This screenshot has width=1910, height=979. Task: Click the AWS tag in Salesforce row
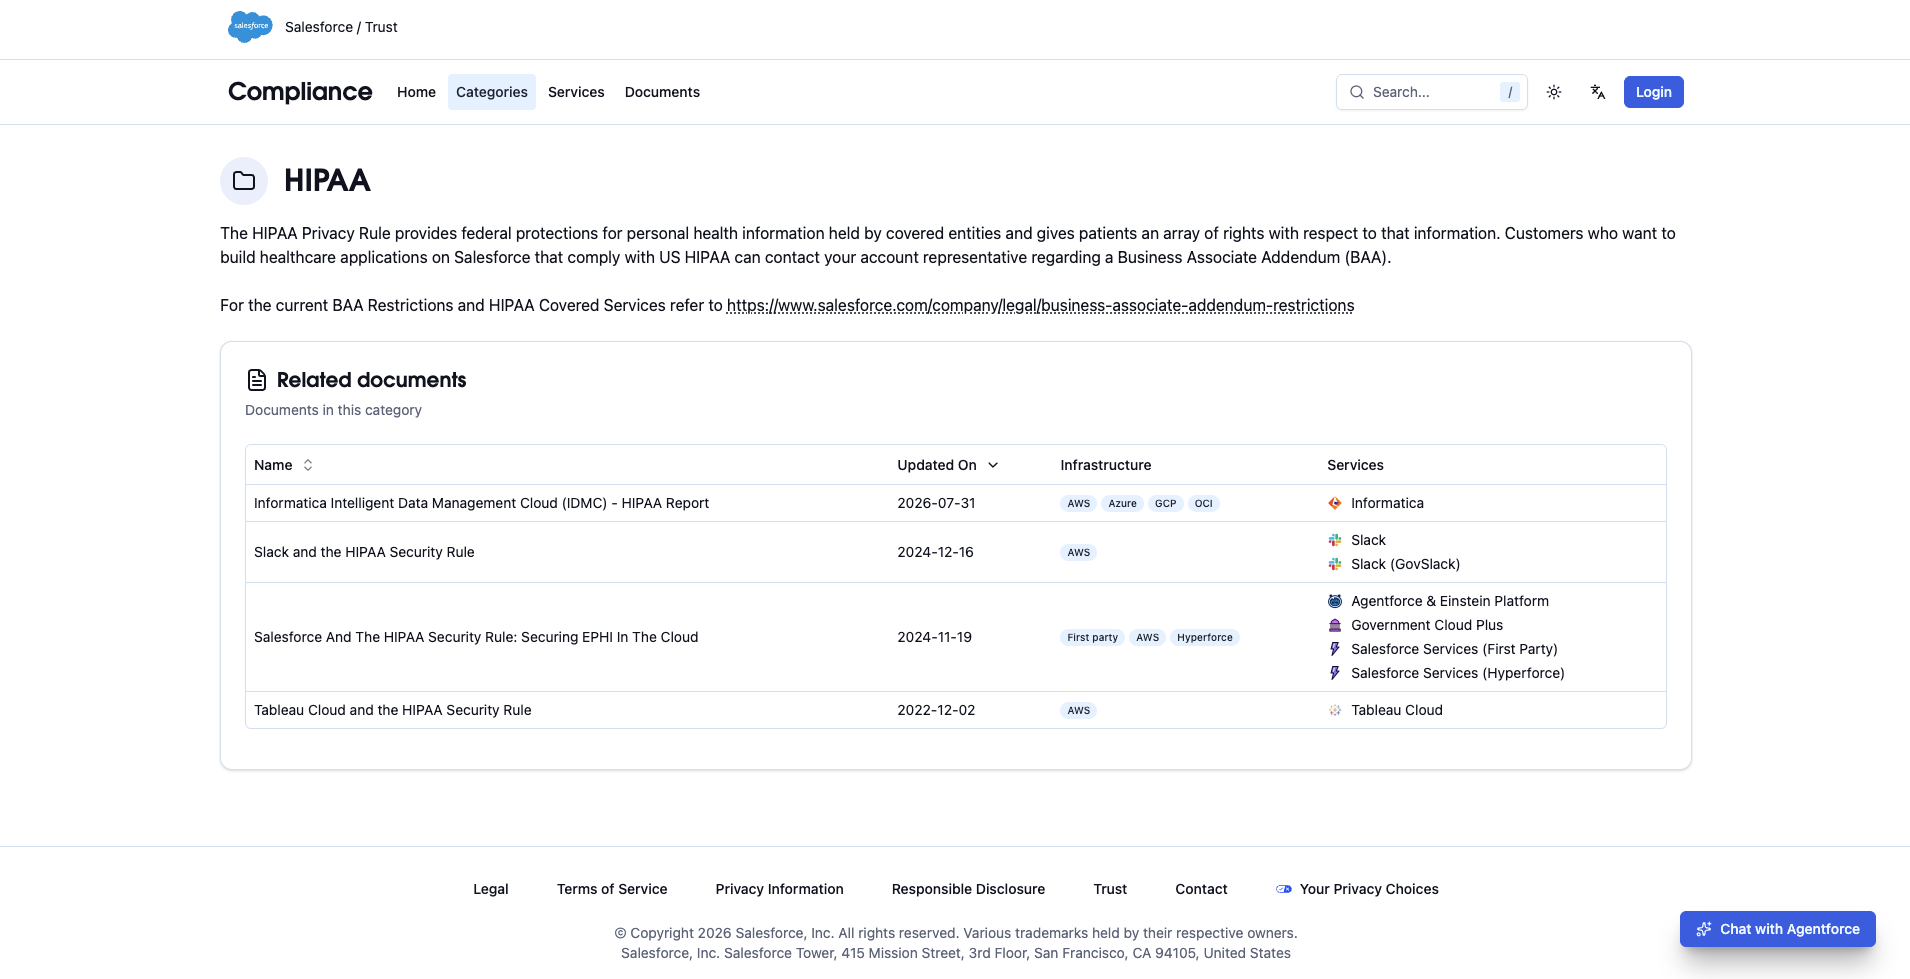coord(1148,637)
